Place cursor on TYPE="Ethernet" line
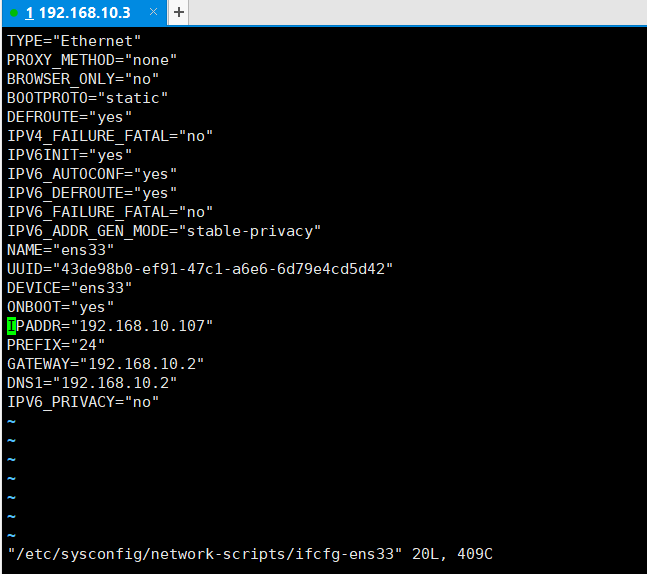Screen dimensions: 647x574 [x=74, y=41]
